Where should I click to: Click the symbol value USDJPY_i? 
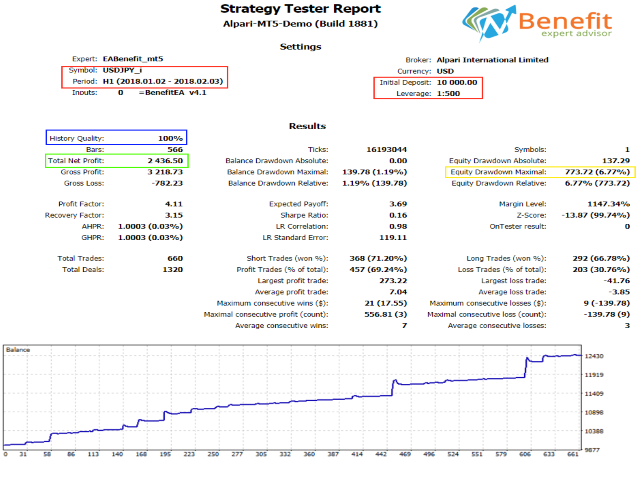(x=122, y=70)
